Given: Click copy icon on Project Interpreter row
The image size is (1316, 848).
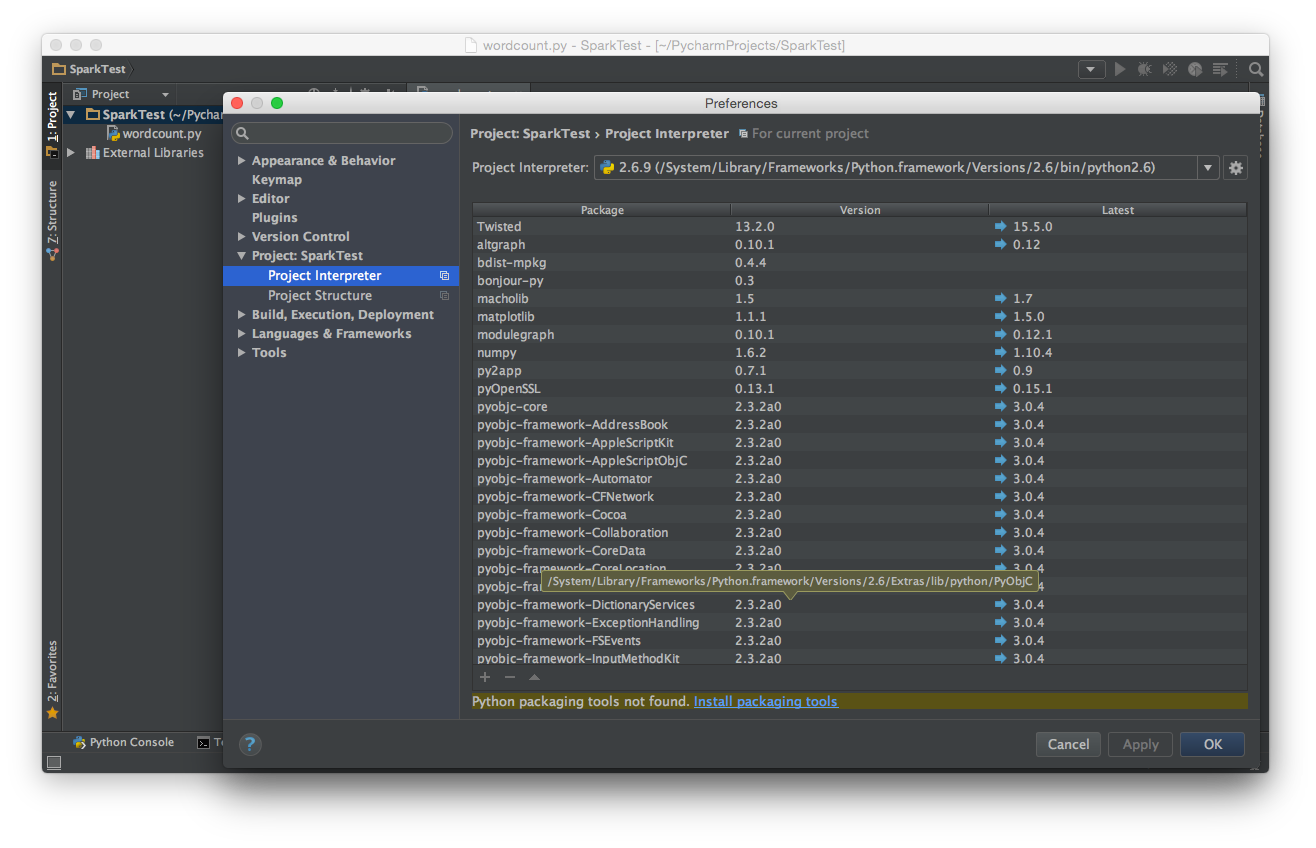Looking at the screenshot, I should 444,276.
